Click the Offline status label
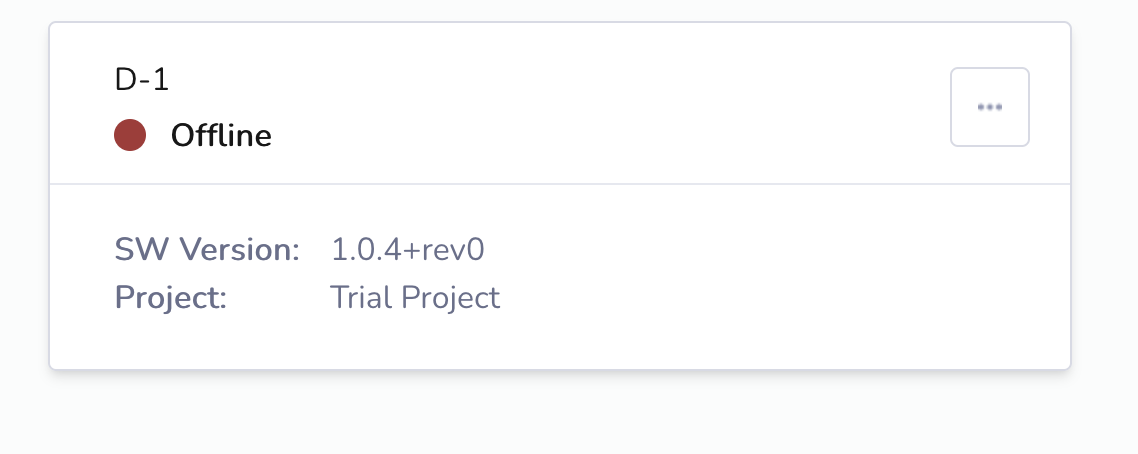Screen dimensions: 1138x454 tap(221, 136)
